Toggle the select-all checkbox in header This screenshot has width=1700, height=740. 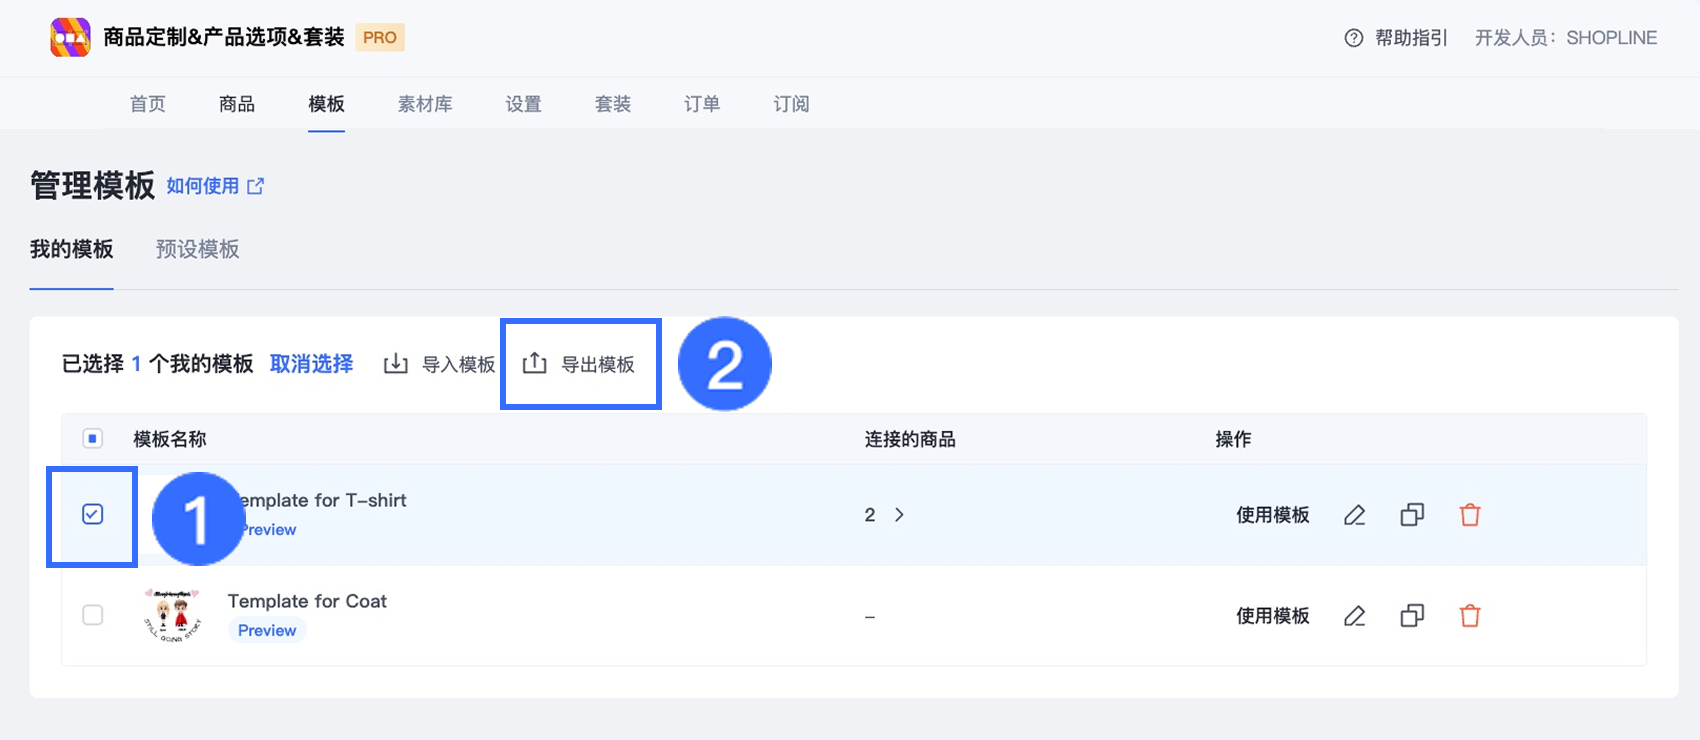92,438
